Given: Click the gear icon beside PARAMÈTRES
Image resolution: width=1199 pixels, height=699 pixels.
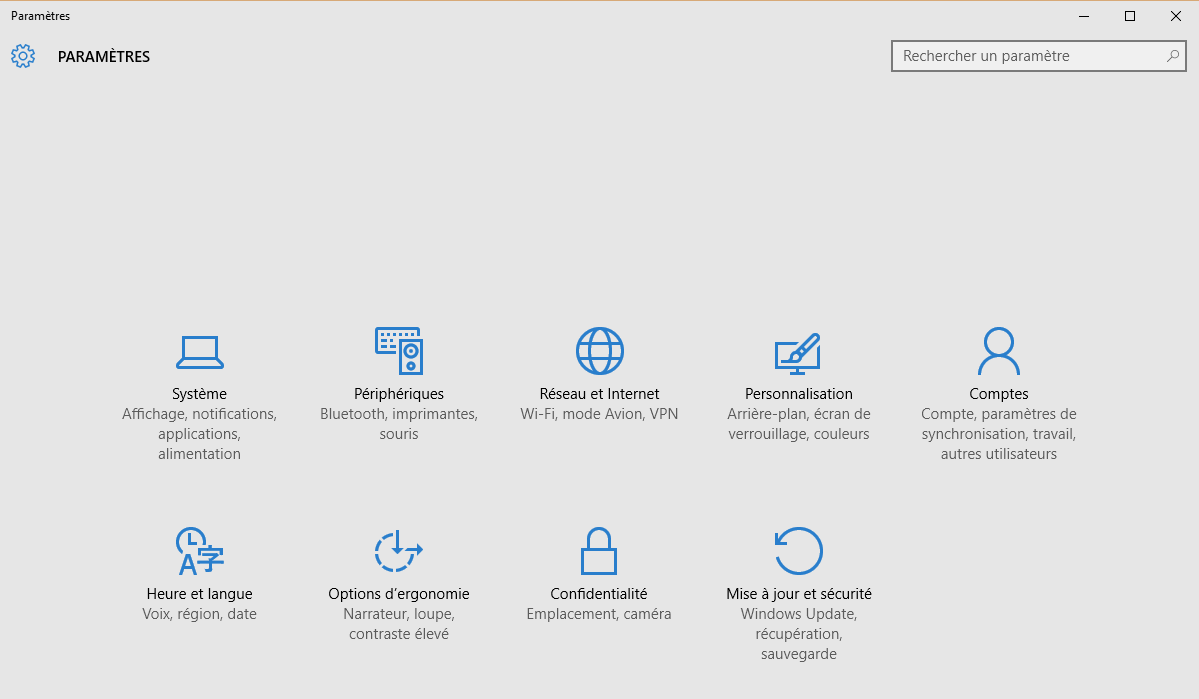Looking at the screenshot, I should [x=23, y=56].
